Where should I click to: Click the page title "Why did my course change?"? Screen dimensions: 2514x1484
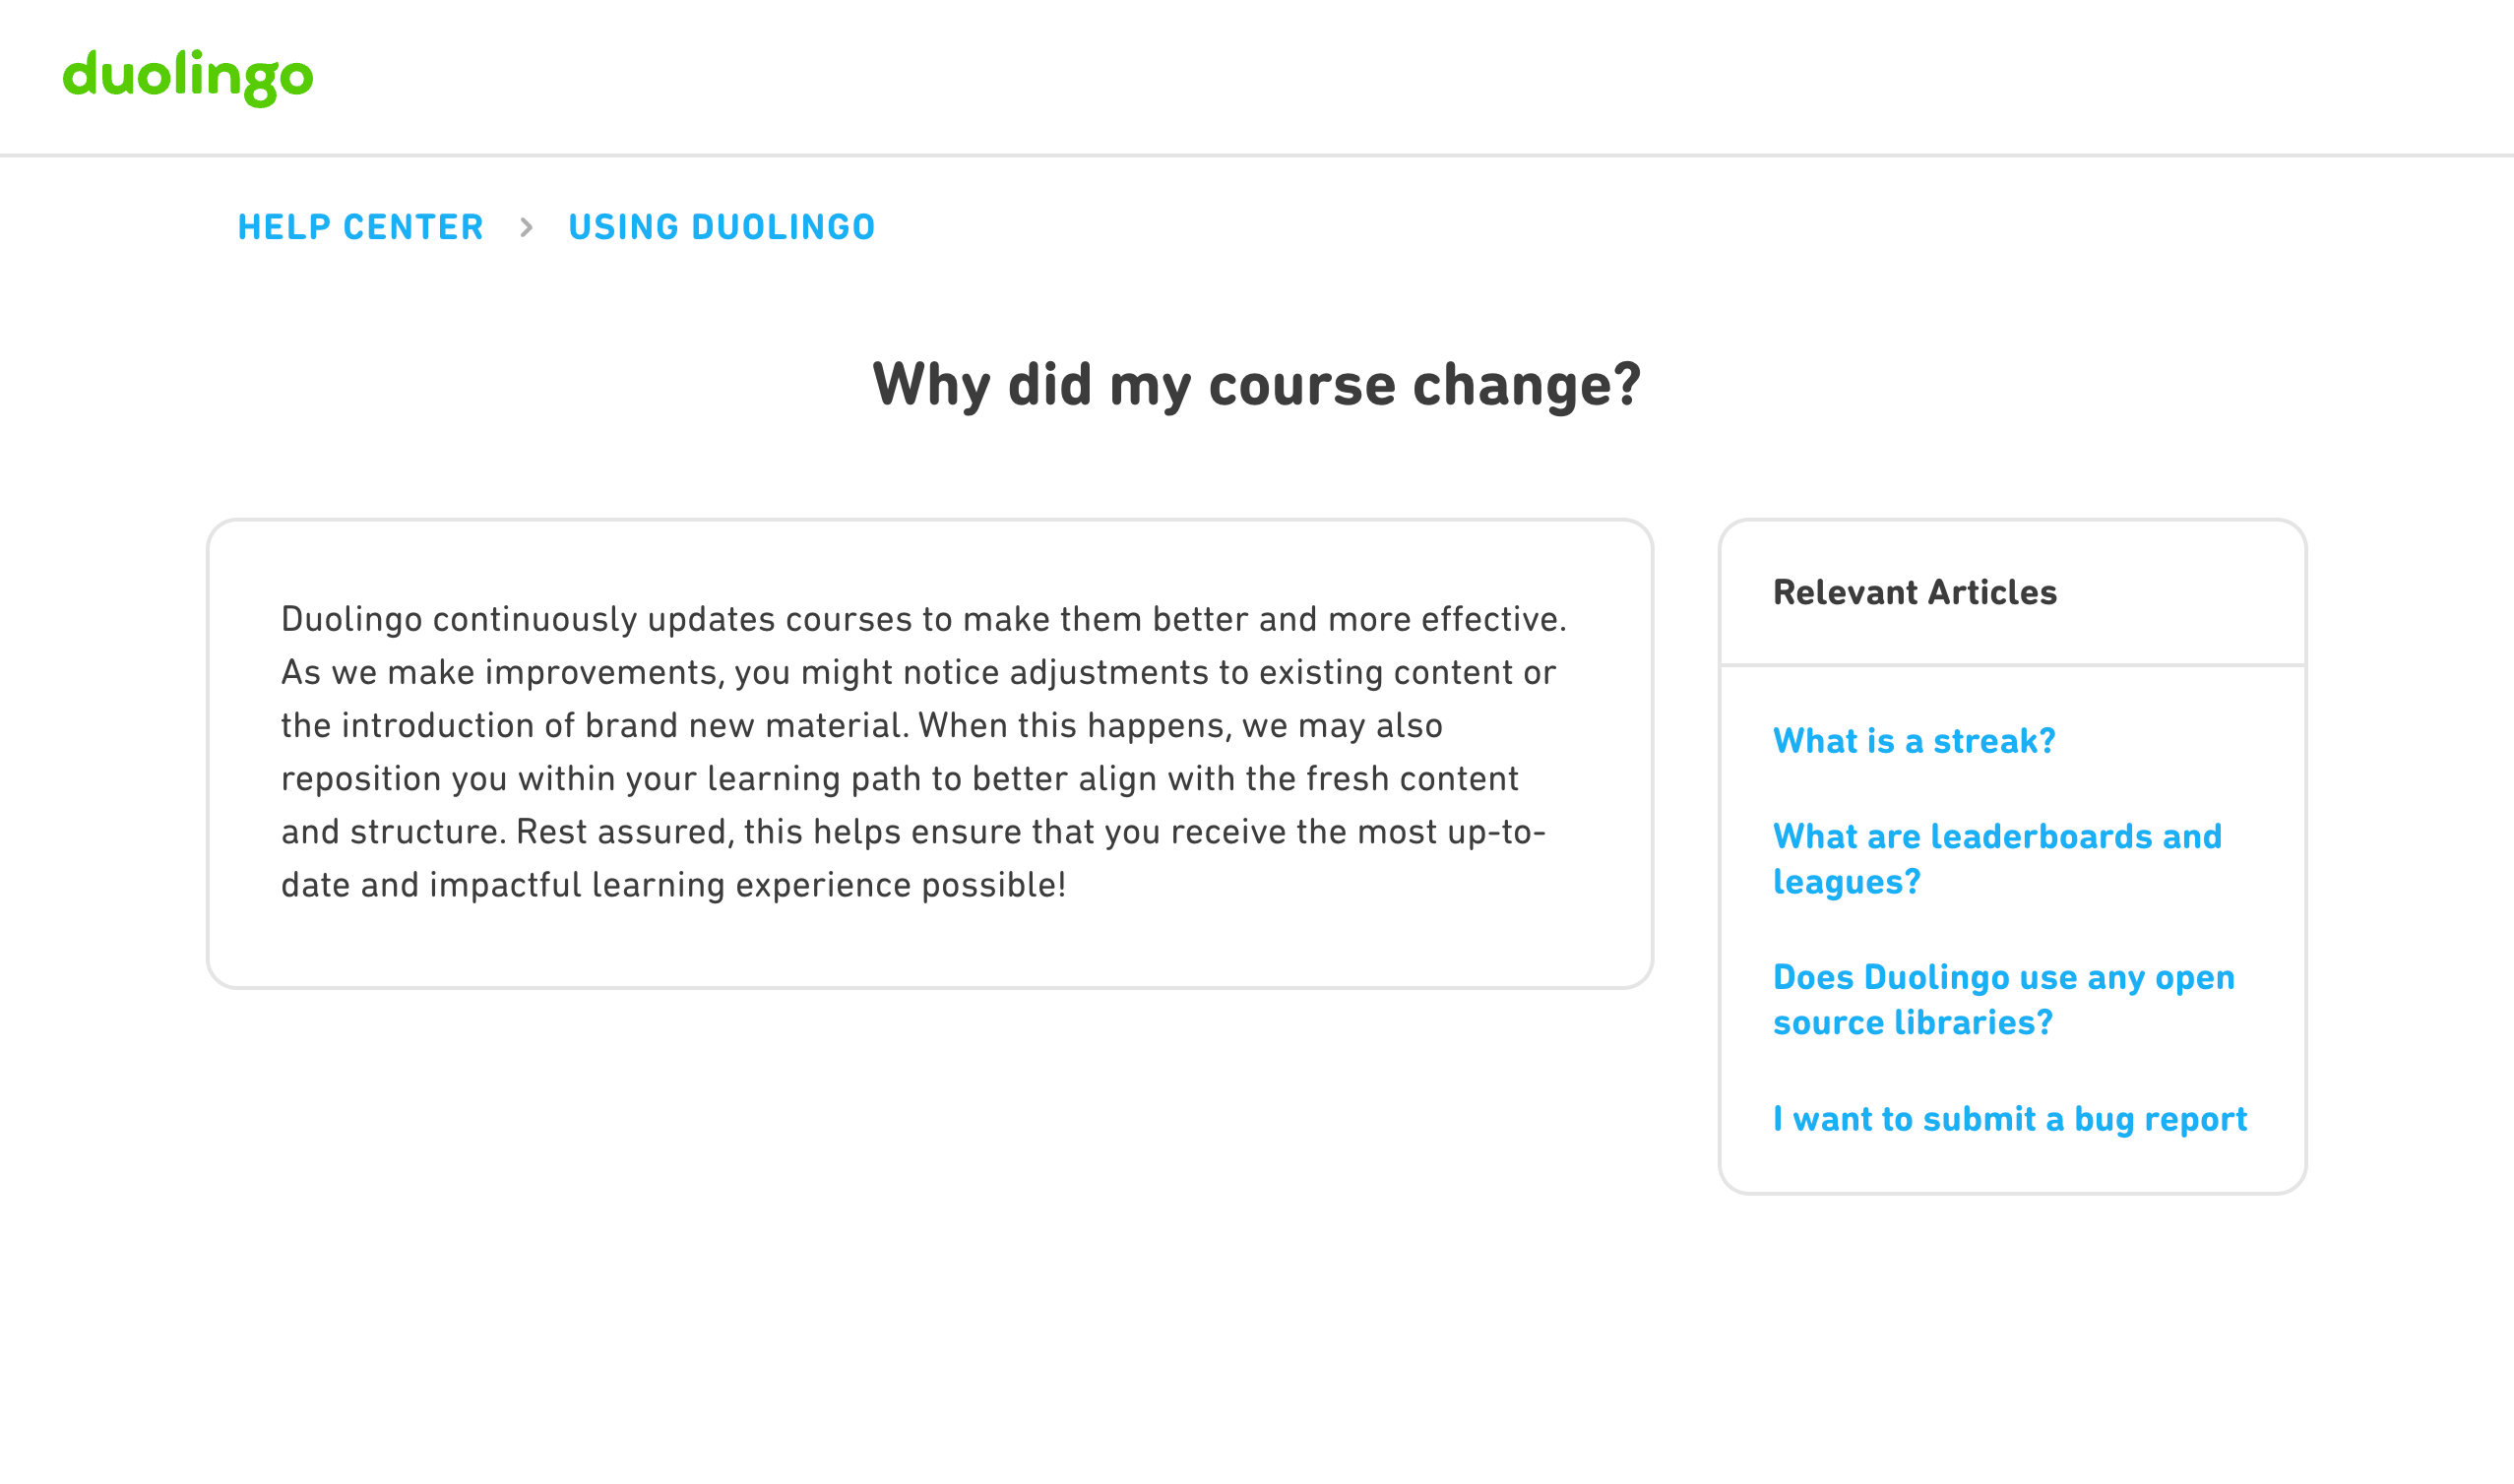tap(1257, 383)
